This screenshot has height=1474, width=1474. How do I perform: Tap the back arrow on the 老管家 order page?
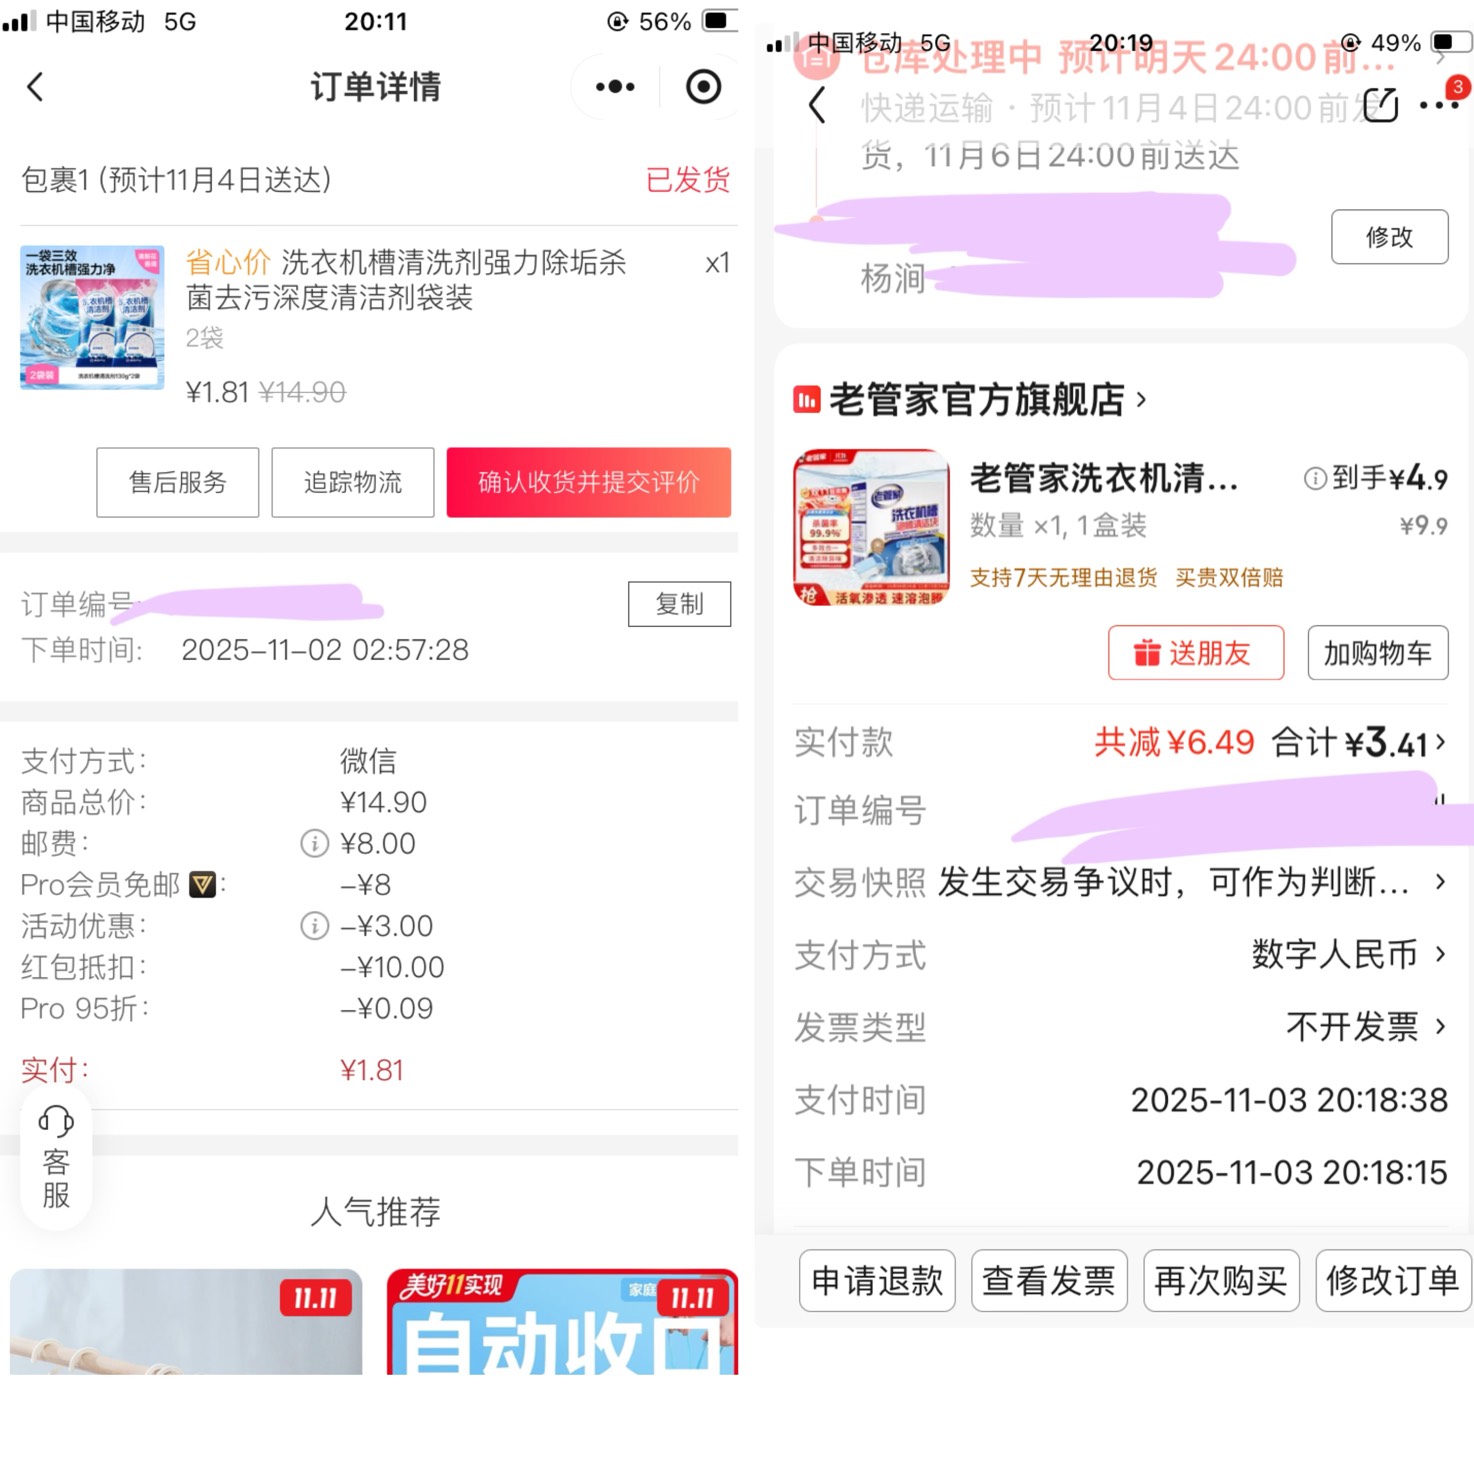tap(817, 104)
